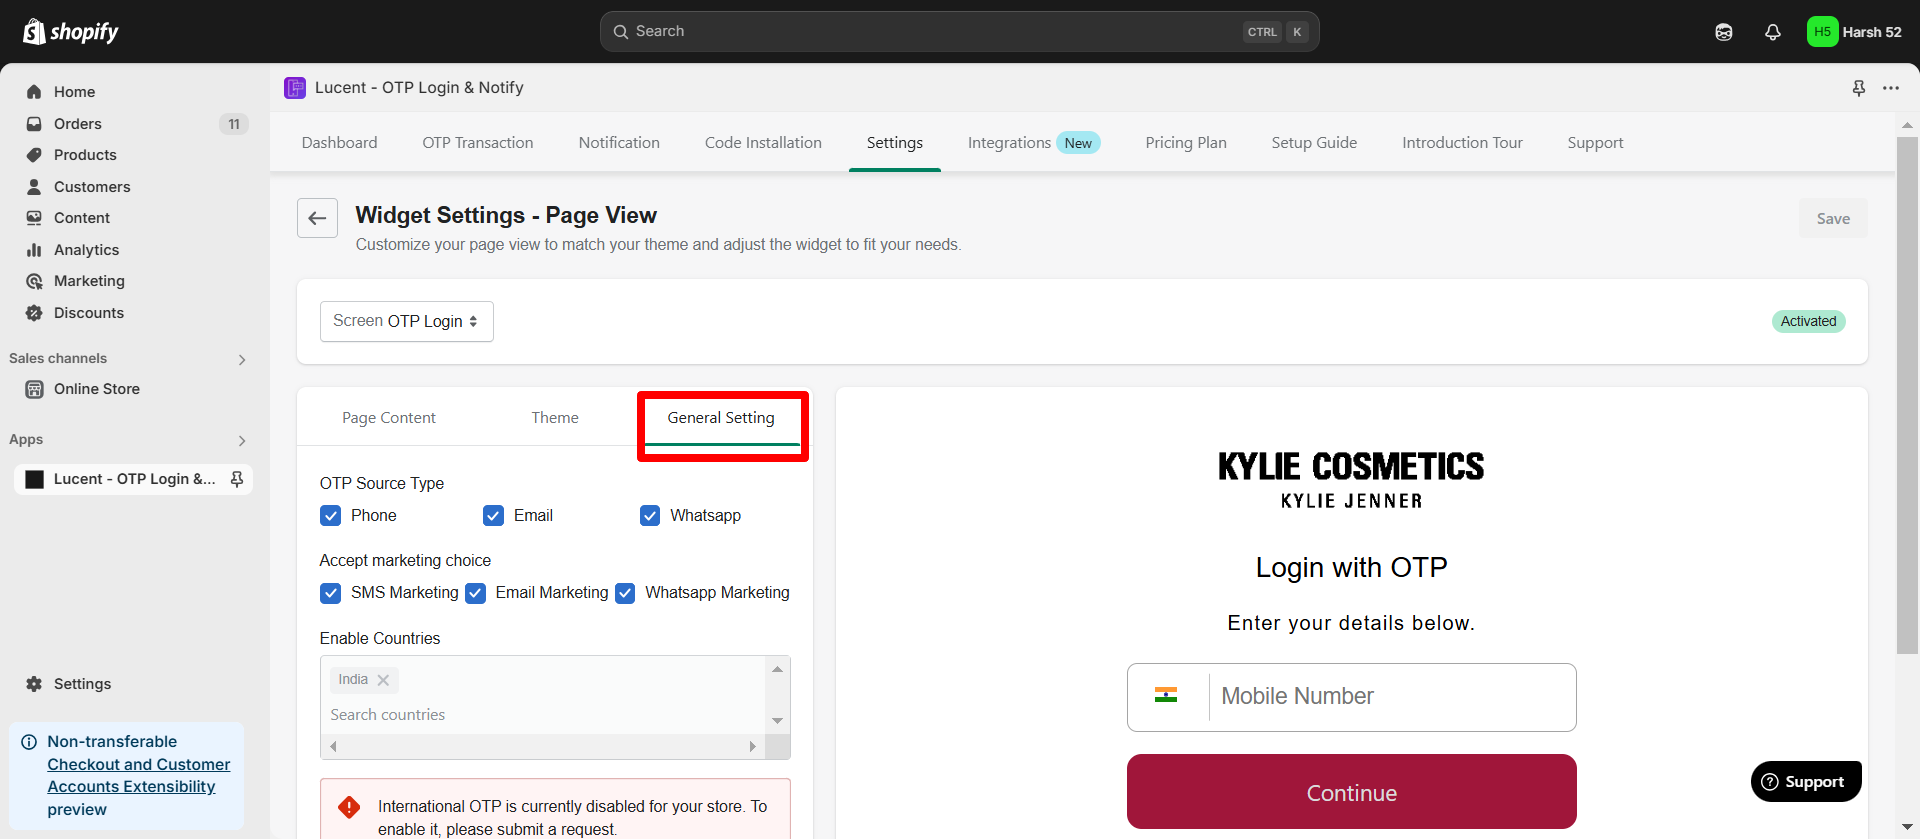Image resolution: width=1920 pixels, height=839 pixels.
Task: Switch to the Page Content tab
Action: [x=389, y=418]
